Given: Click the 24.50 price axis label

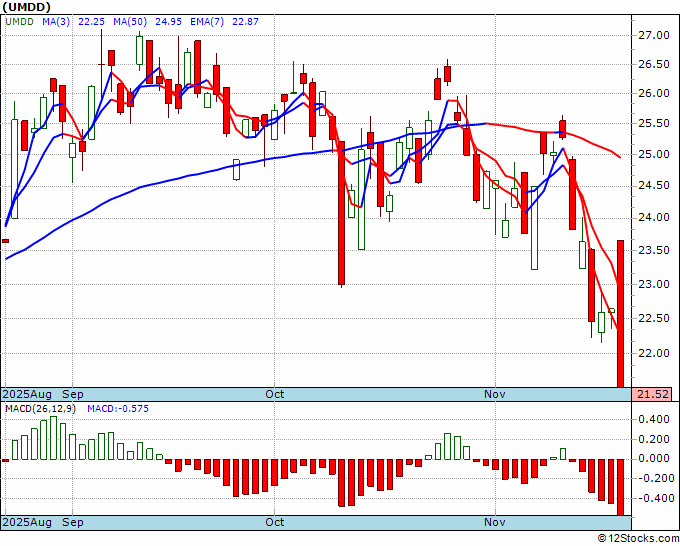Looking at the screenshot, I should (654, 186).
